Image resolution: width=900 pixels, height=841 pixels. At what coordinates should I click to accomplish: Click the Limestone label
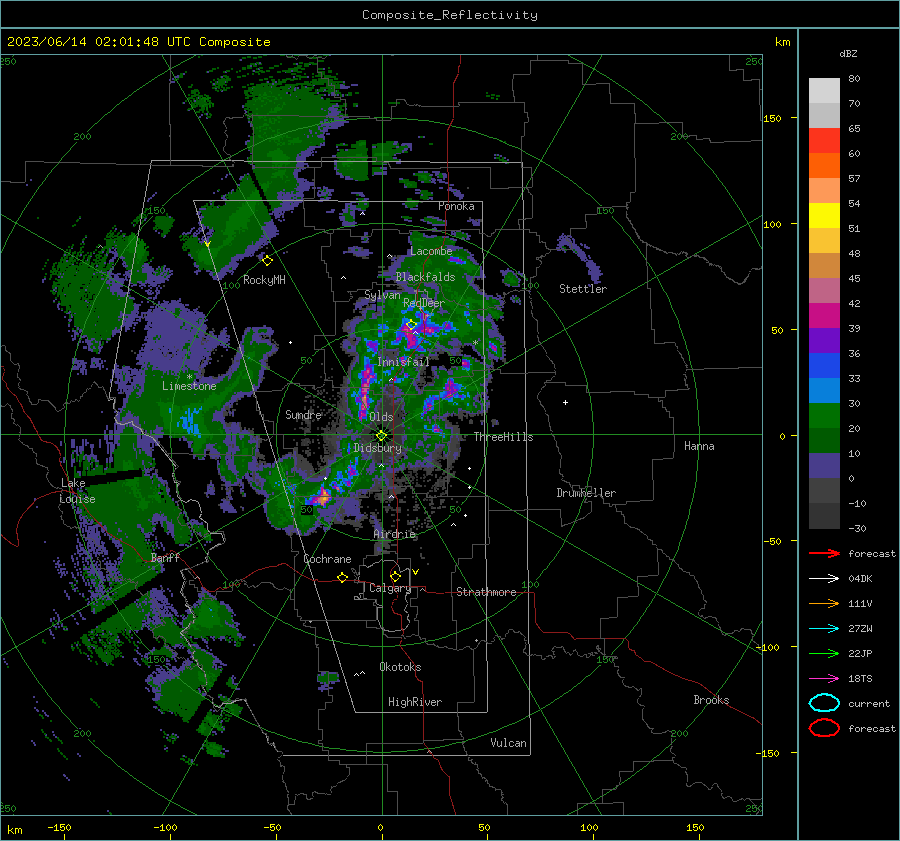[189, 386]
